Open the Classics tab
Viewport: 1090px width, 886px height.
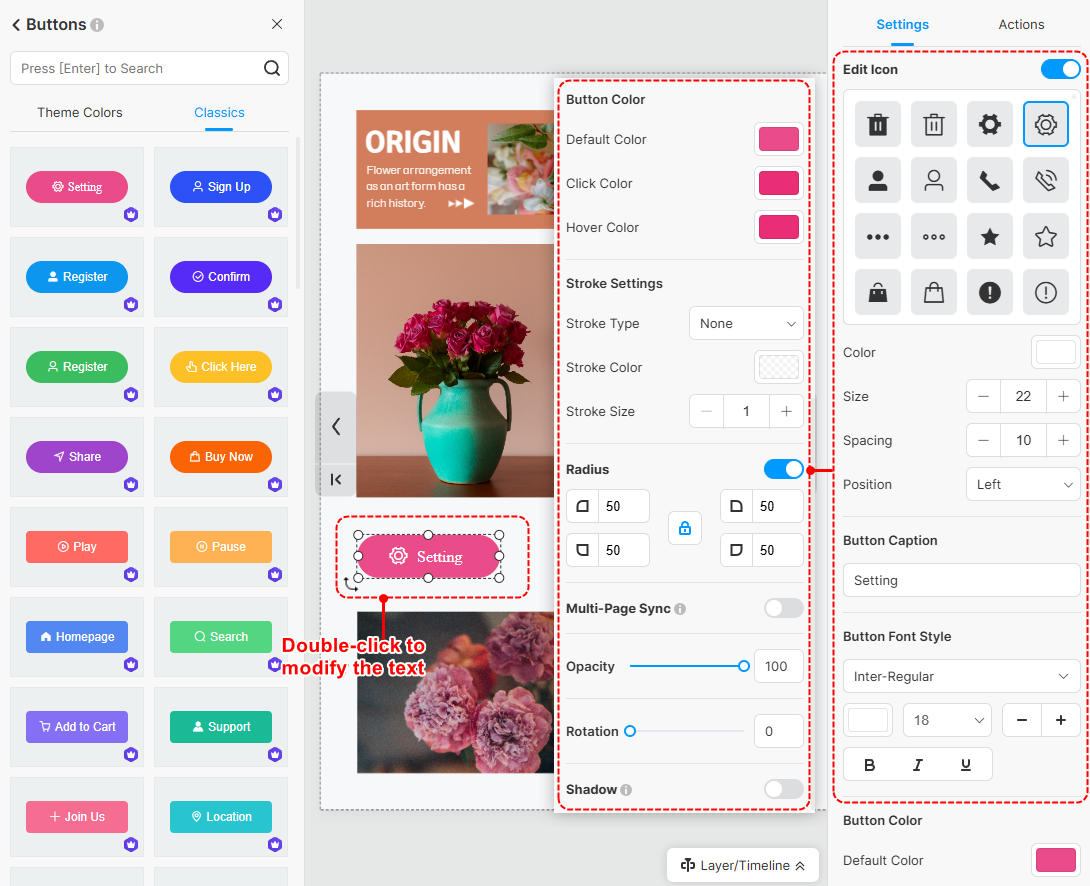(219, 113)
